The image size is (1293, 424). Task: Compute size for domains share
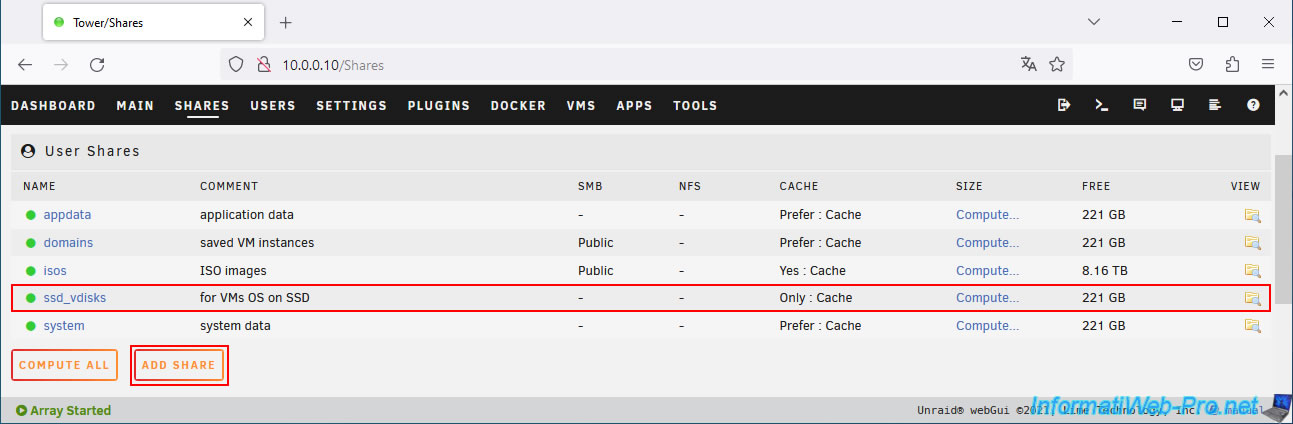tap(987, 243)
